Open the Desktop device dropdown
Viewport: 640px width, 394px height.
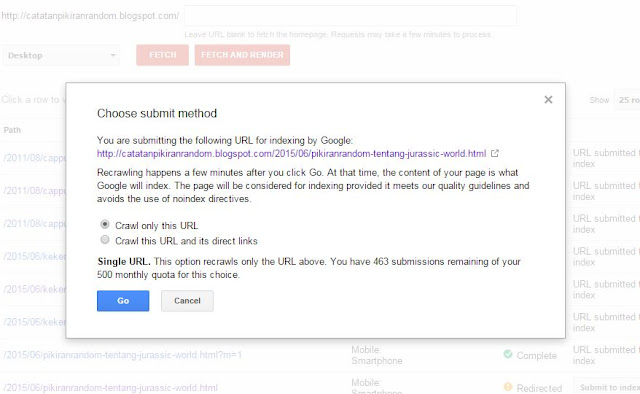(61, 56)
